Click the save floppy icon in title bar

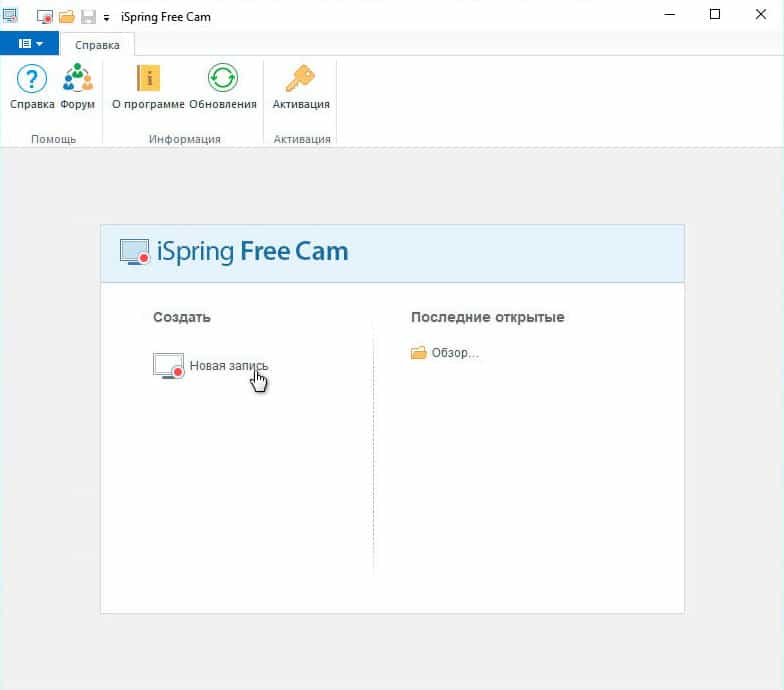click(88, 16)
